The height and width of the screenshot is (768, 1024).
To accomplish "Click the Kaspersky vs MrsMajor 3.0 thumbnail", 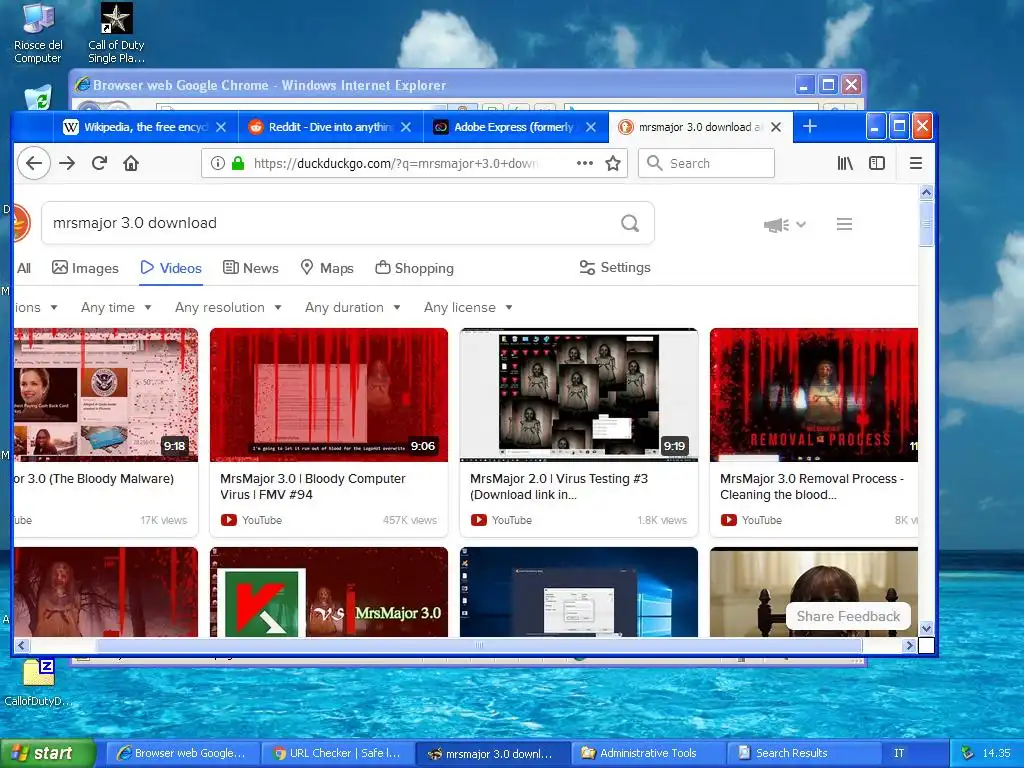I will (x=329, y=592).
